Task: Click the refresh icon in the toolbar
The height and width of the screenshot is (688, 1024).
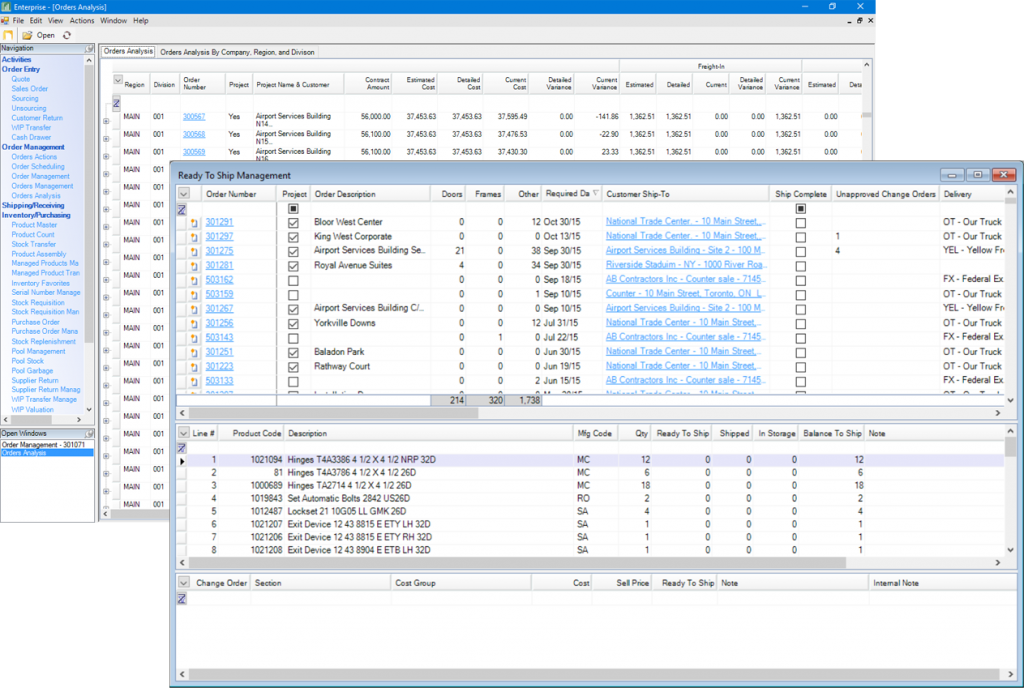Action: [x=66, y=35]
